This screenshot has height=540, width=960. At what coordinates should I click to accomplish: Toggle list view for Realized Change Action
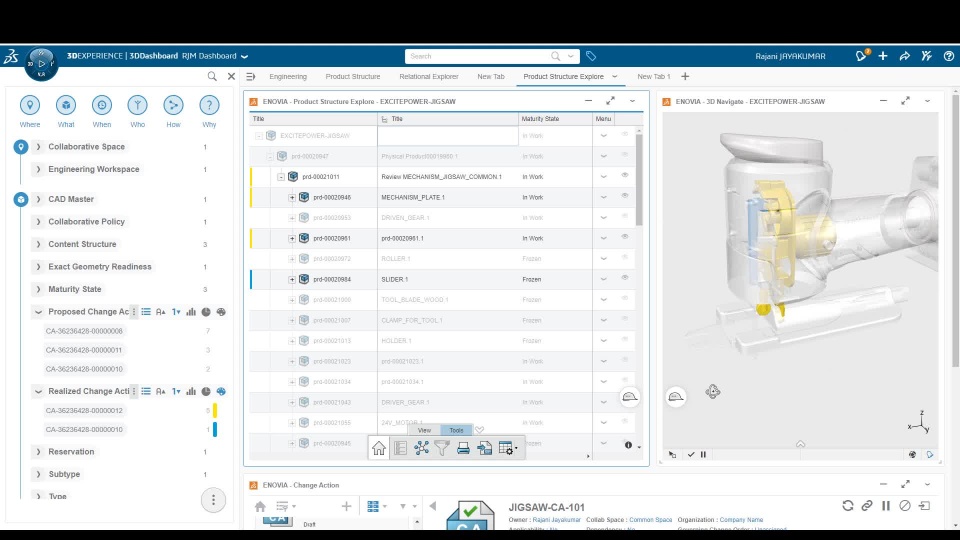146,391
